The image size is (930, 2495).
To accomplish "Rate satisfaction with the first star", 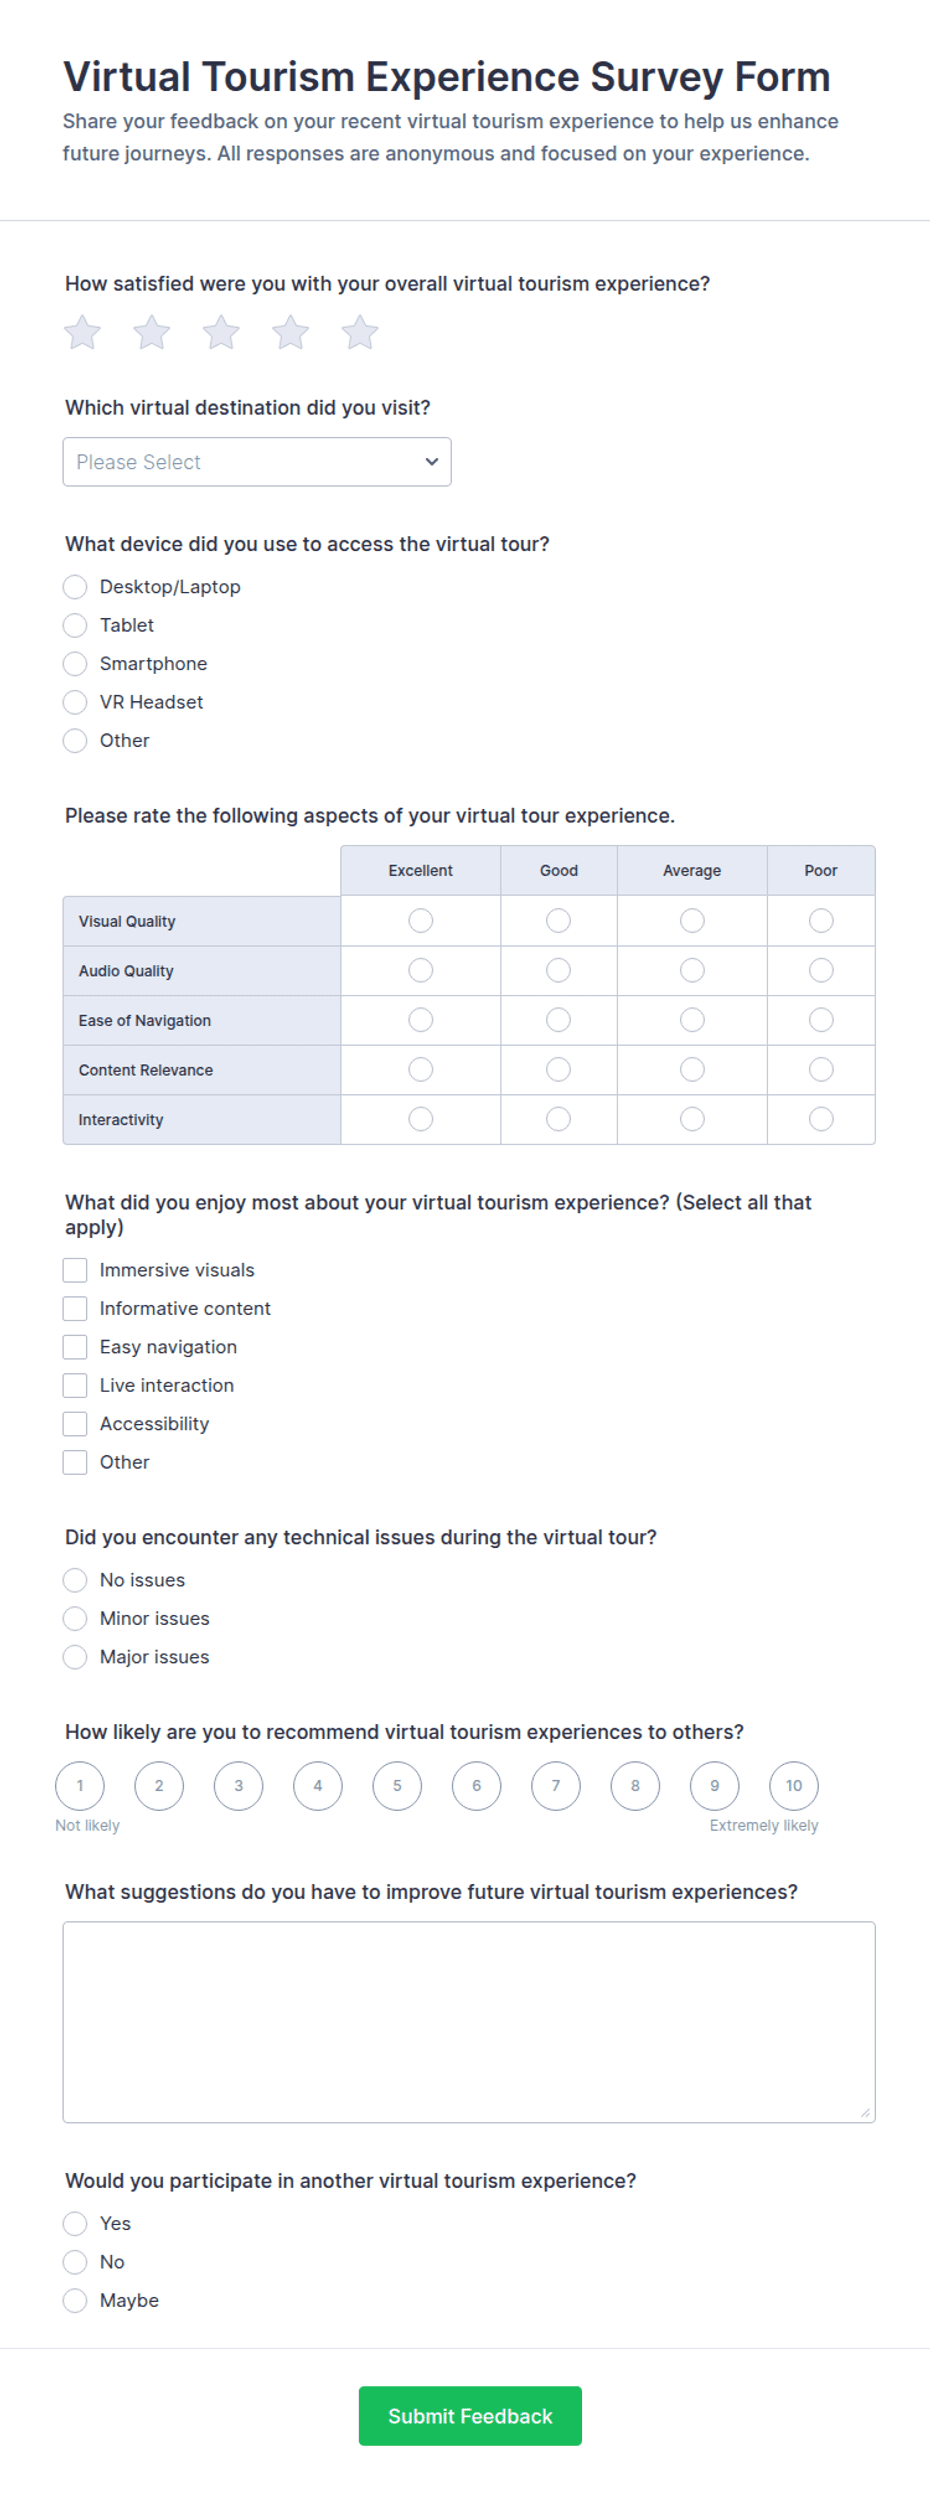I will (82, 333).
